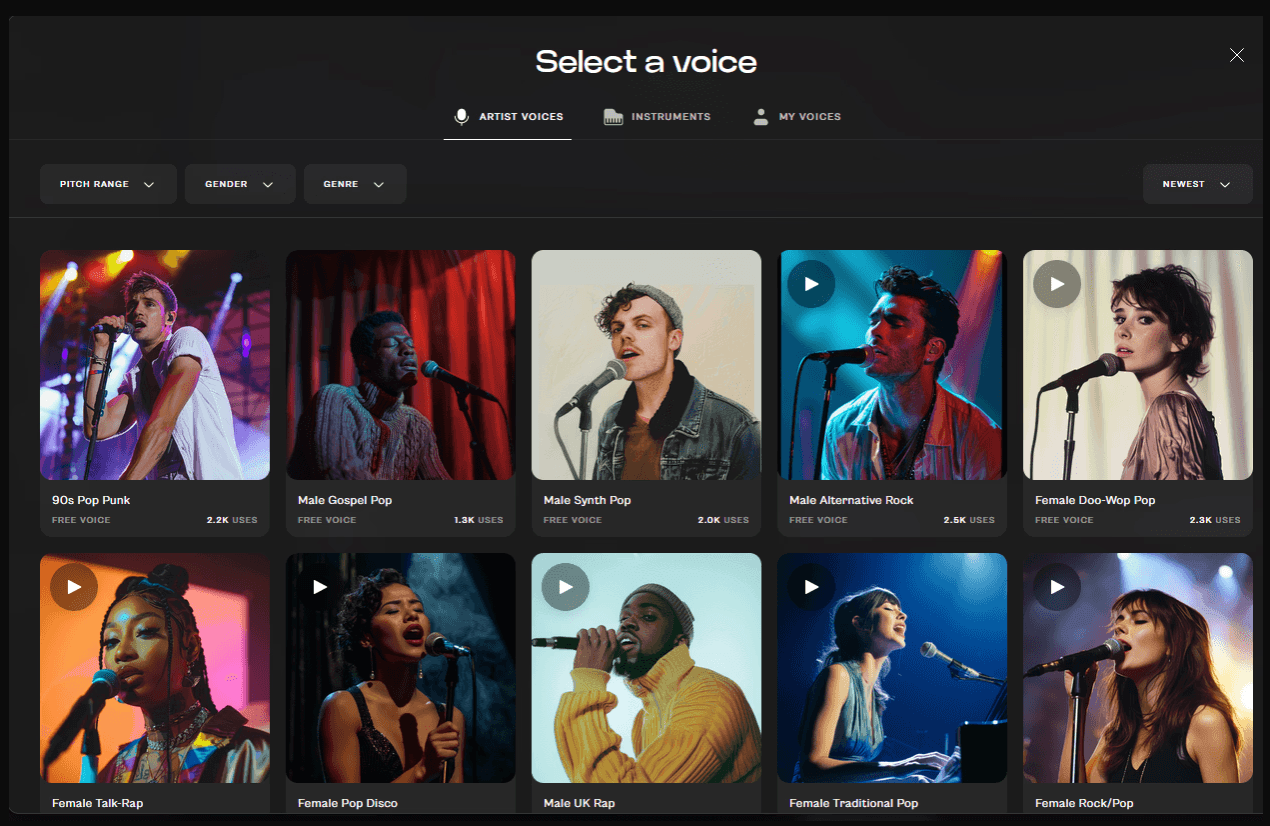Play the Female Talk-Rap preview
This screenshot has width=1270, height=826.
pyautogui.click(x=73, y=587)
